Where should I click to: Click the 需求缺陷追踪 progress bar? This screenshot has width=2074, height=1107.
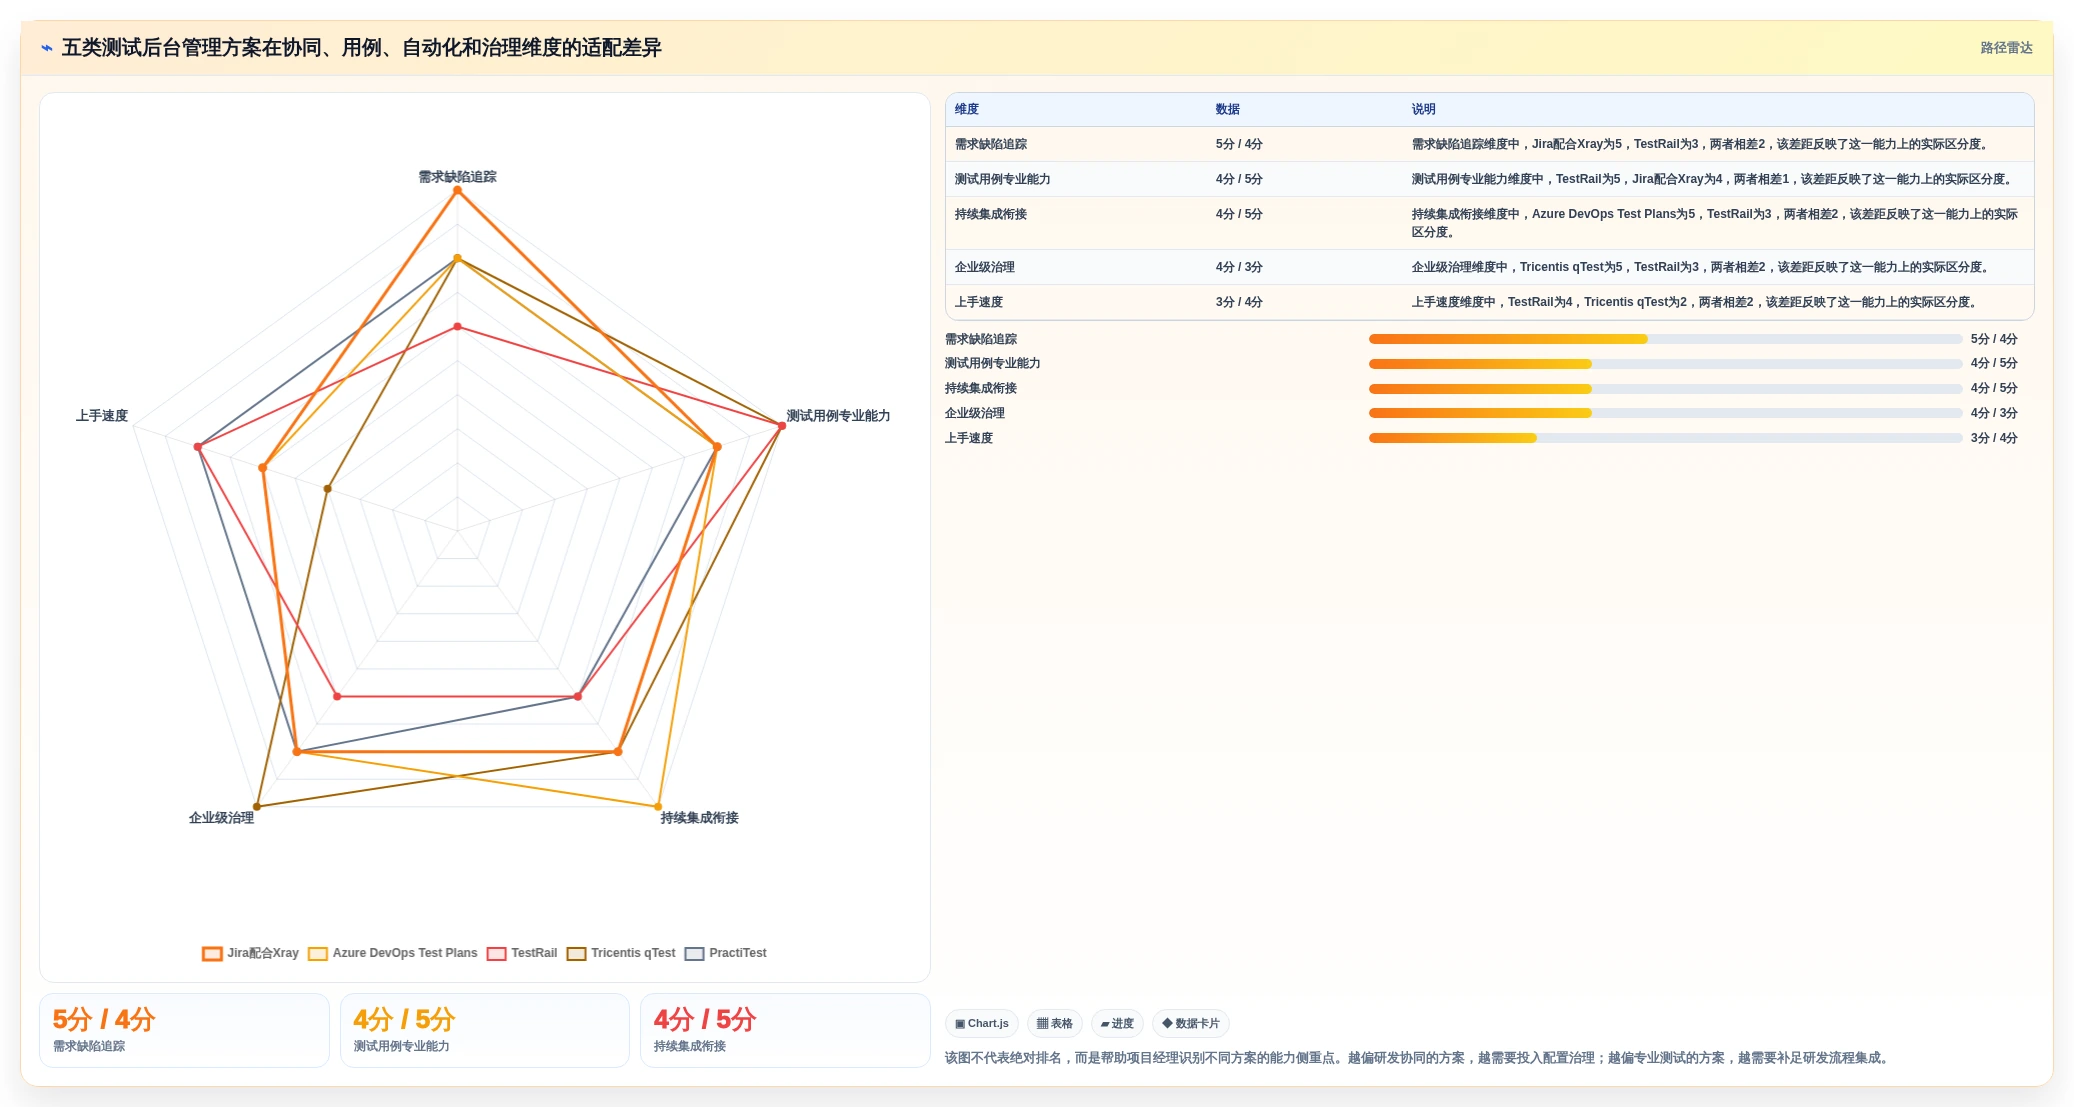[1665, 339]
